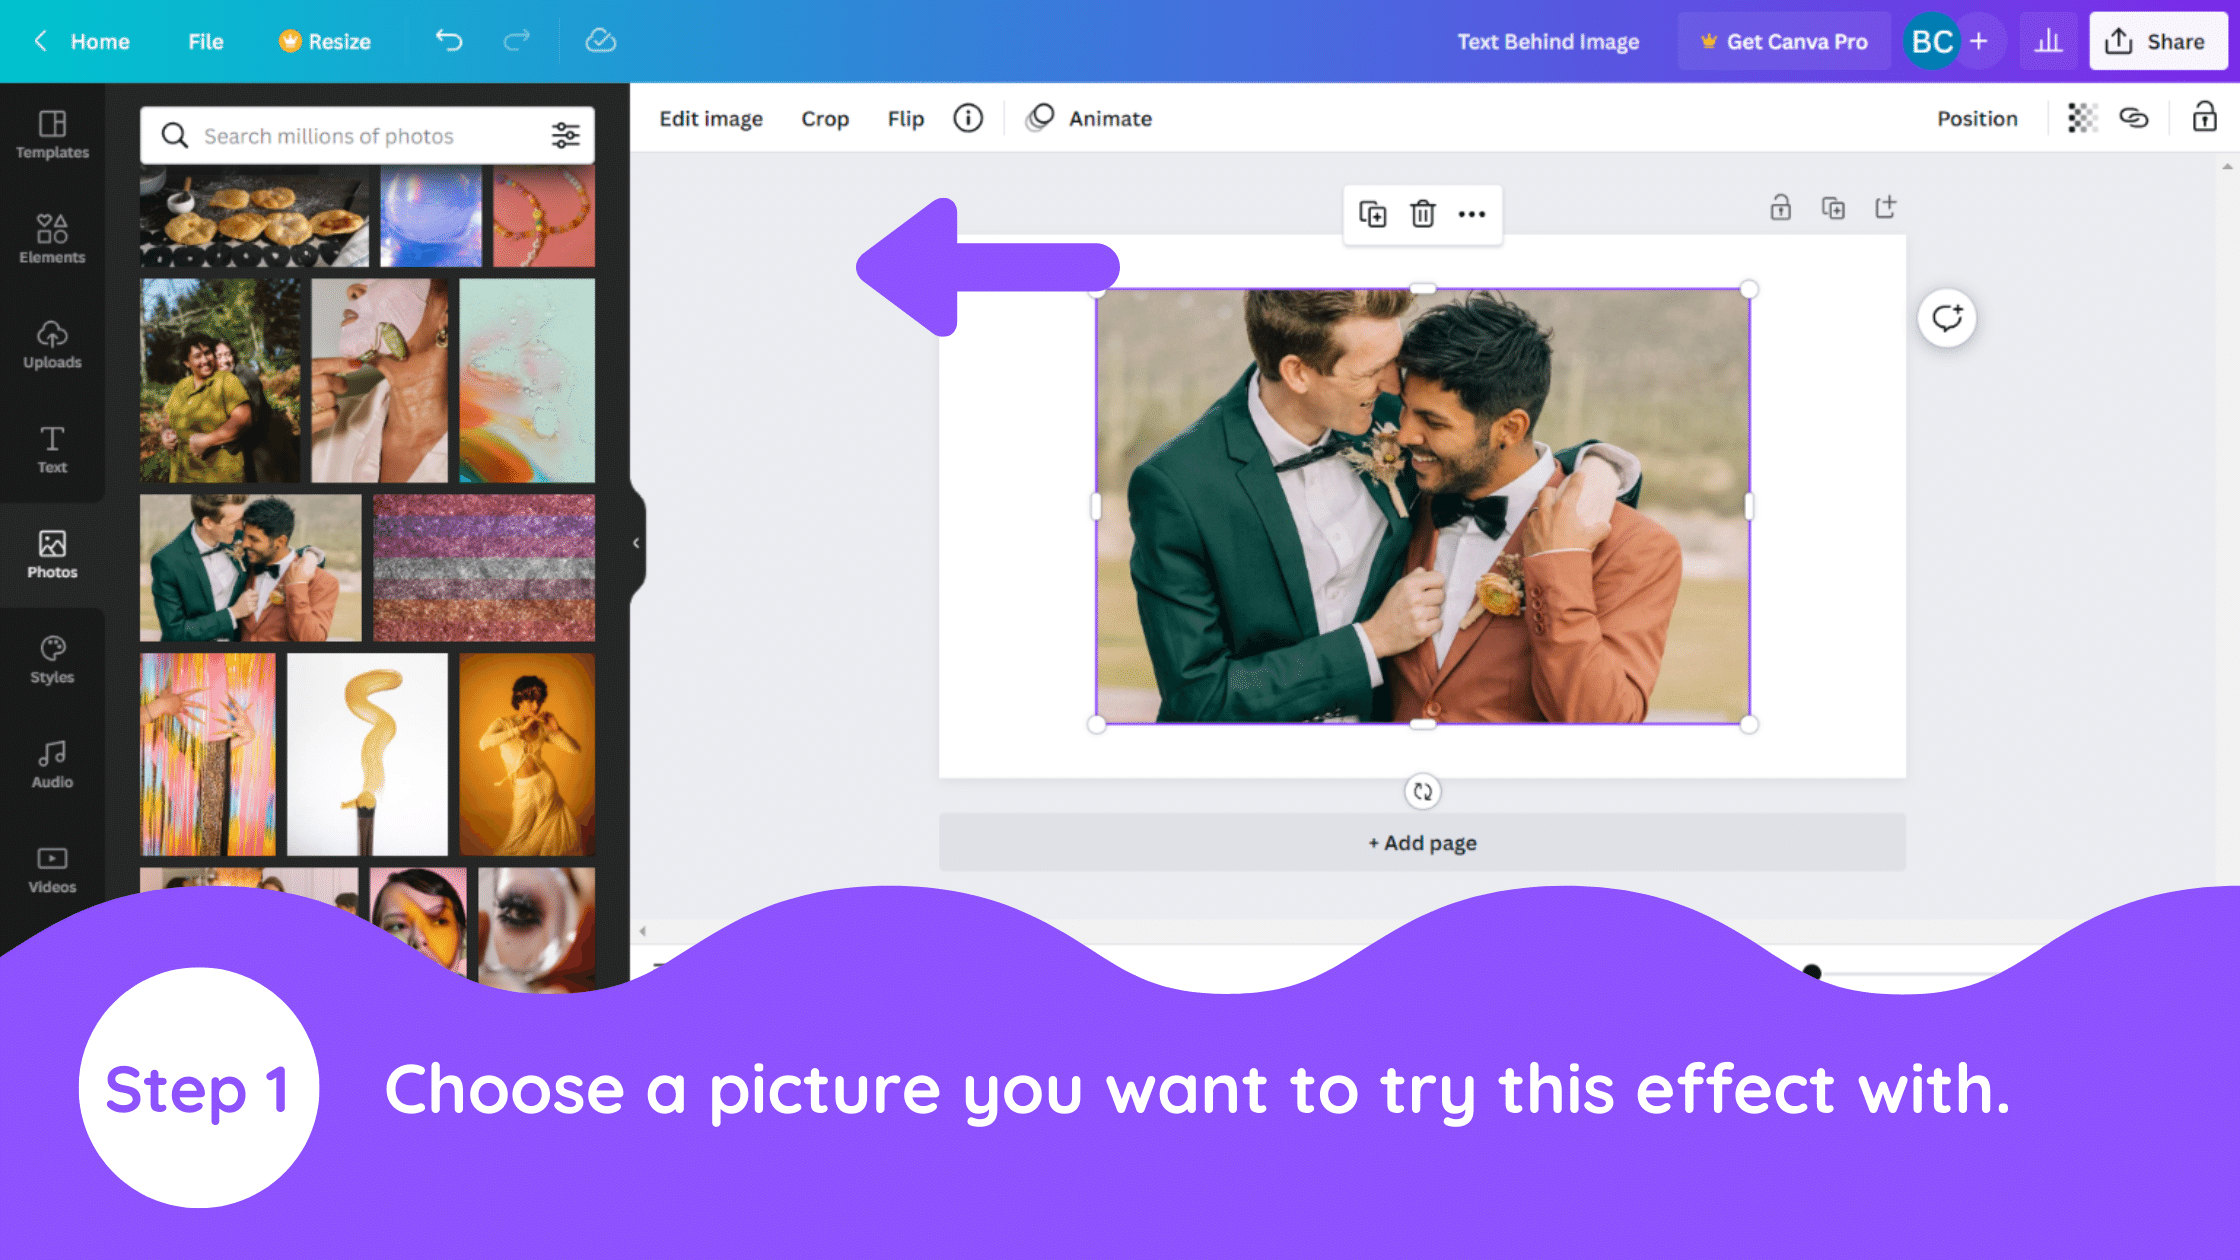Image resolution: width=2240 pixels, height=1260 pixels.
Task: Select the wedding couple thumbnail
Action: [249, 566]
